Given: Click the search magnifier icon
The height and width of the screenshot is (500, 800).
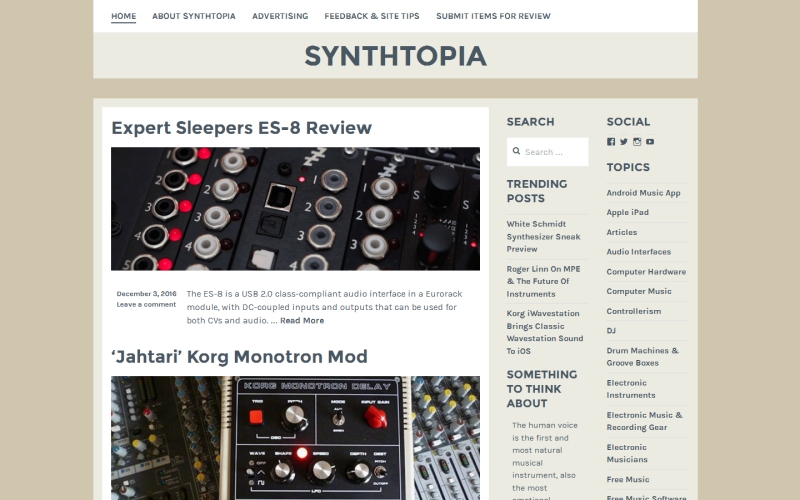Looking at the screenshot, I should pyautogui.click(x=516, y=151).
